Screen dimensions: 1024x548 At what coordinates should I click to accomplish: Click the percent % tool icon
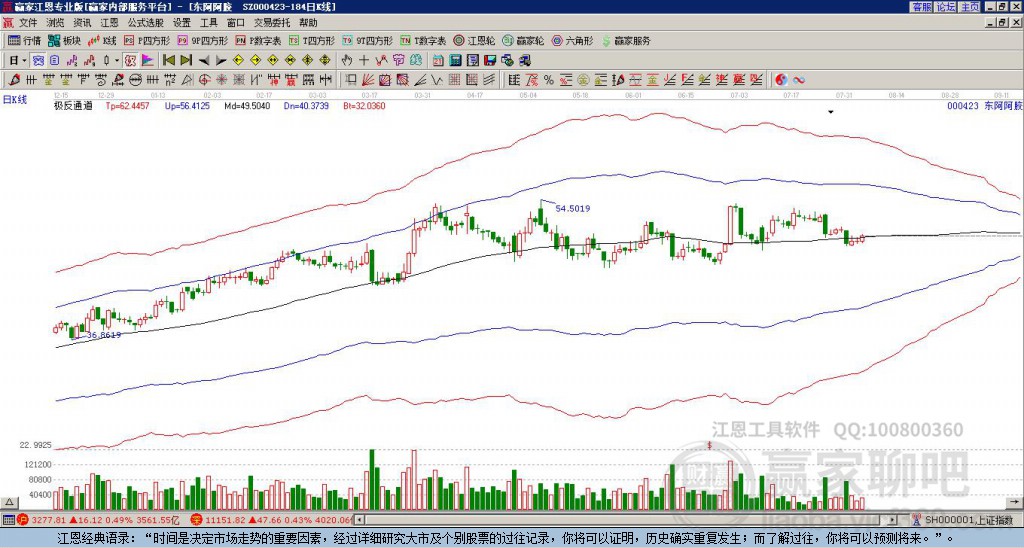point(549,80)
